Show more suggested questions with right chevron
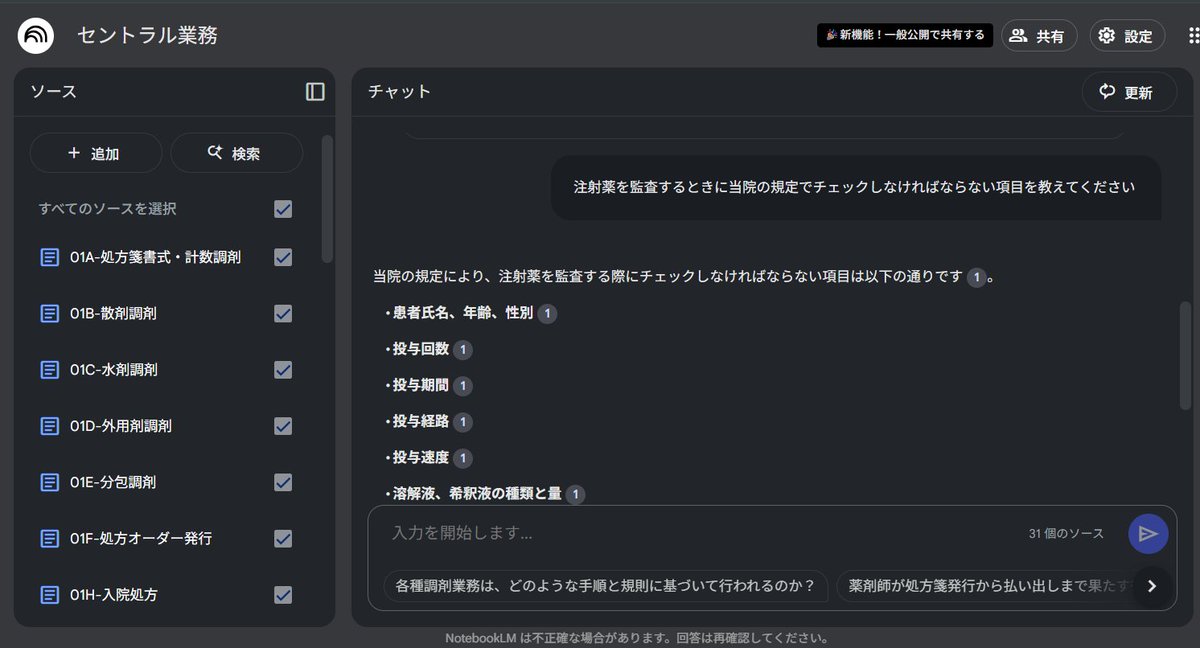This screenshot has width=1200, height=648. coord(1152,586)
